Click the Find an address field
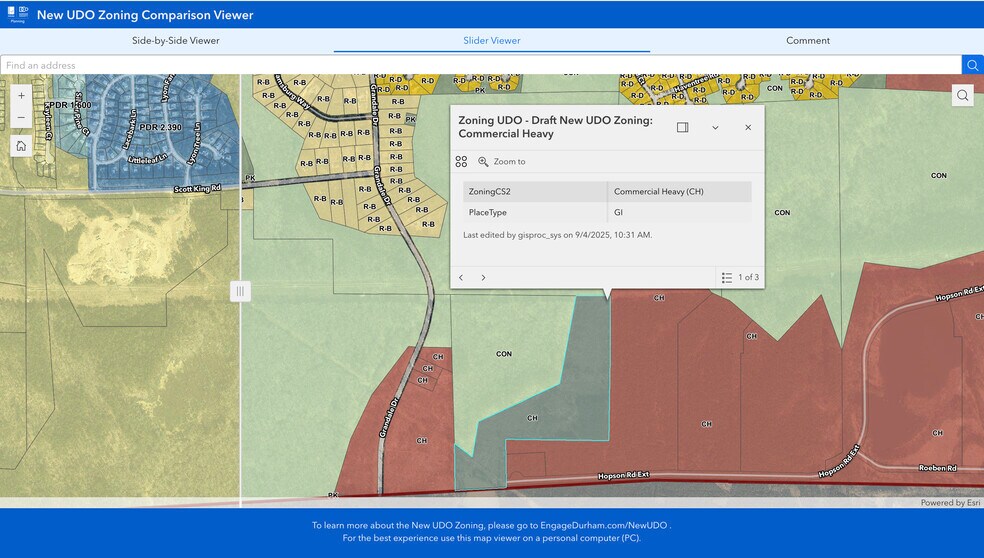 480,65
